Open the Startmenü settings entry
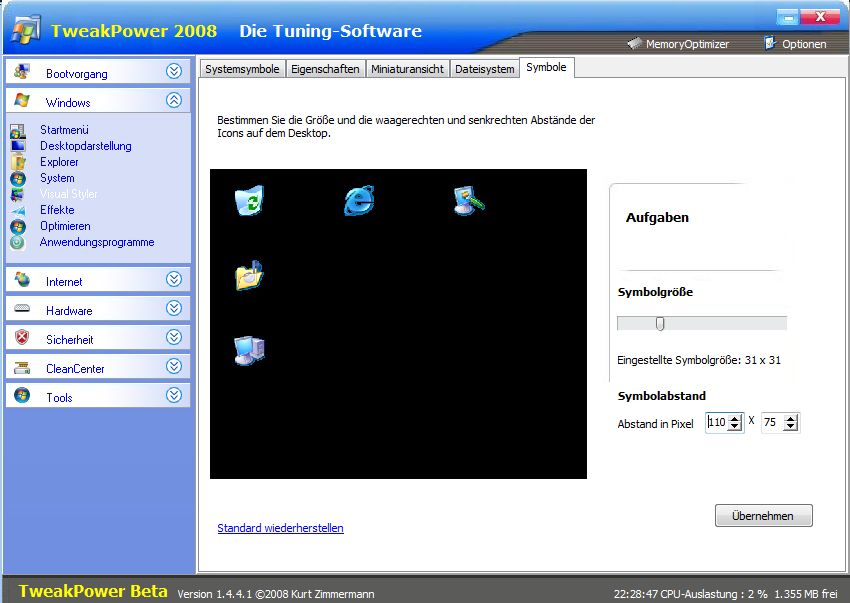 64,130
